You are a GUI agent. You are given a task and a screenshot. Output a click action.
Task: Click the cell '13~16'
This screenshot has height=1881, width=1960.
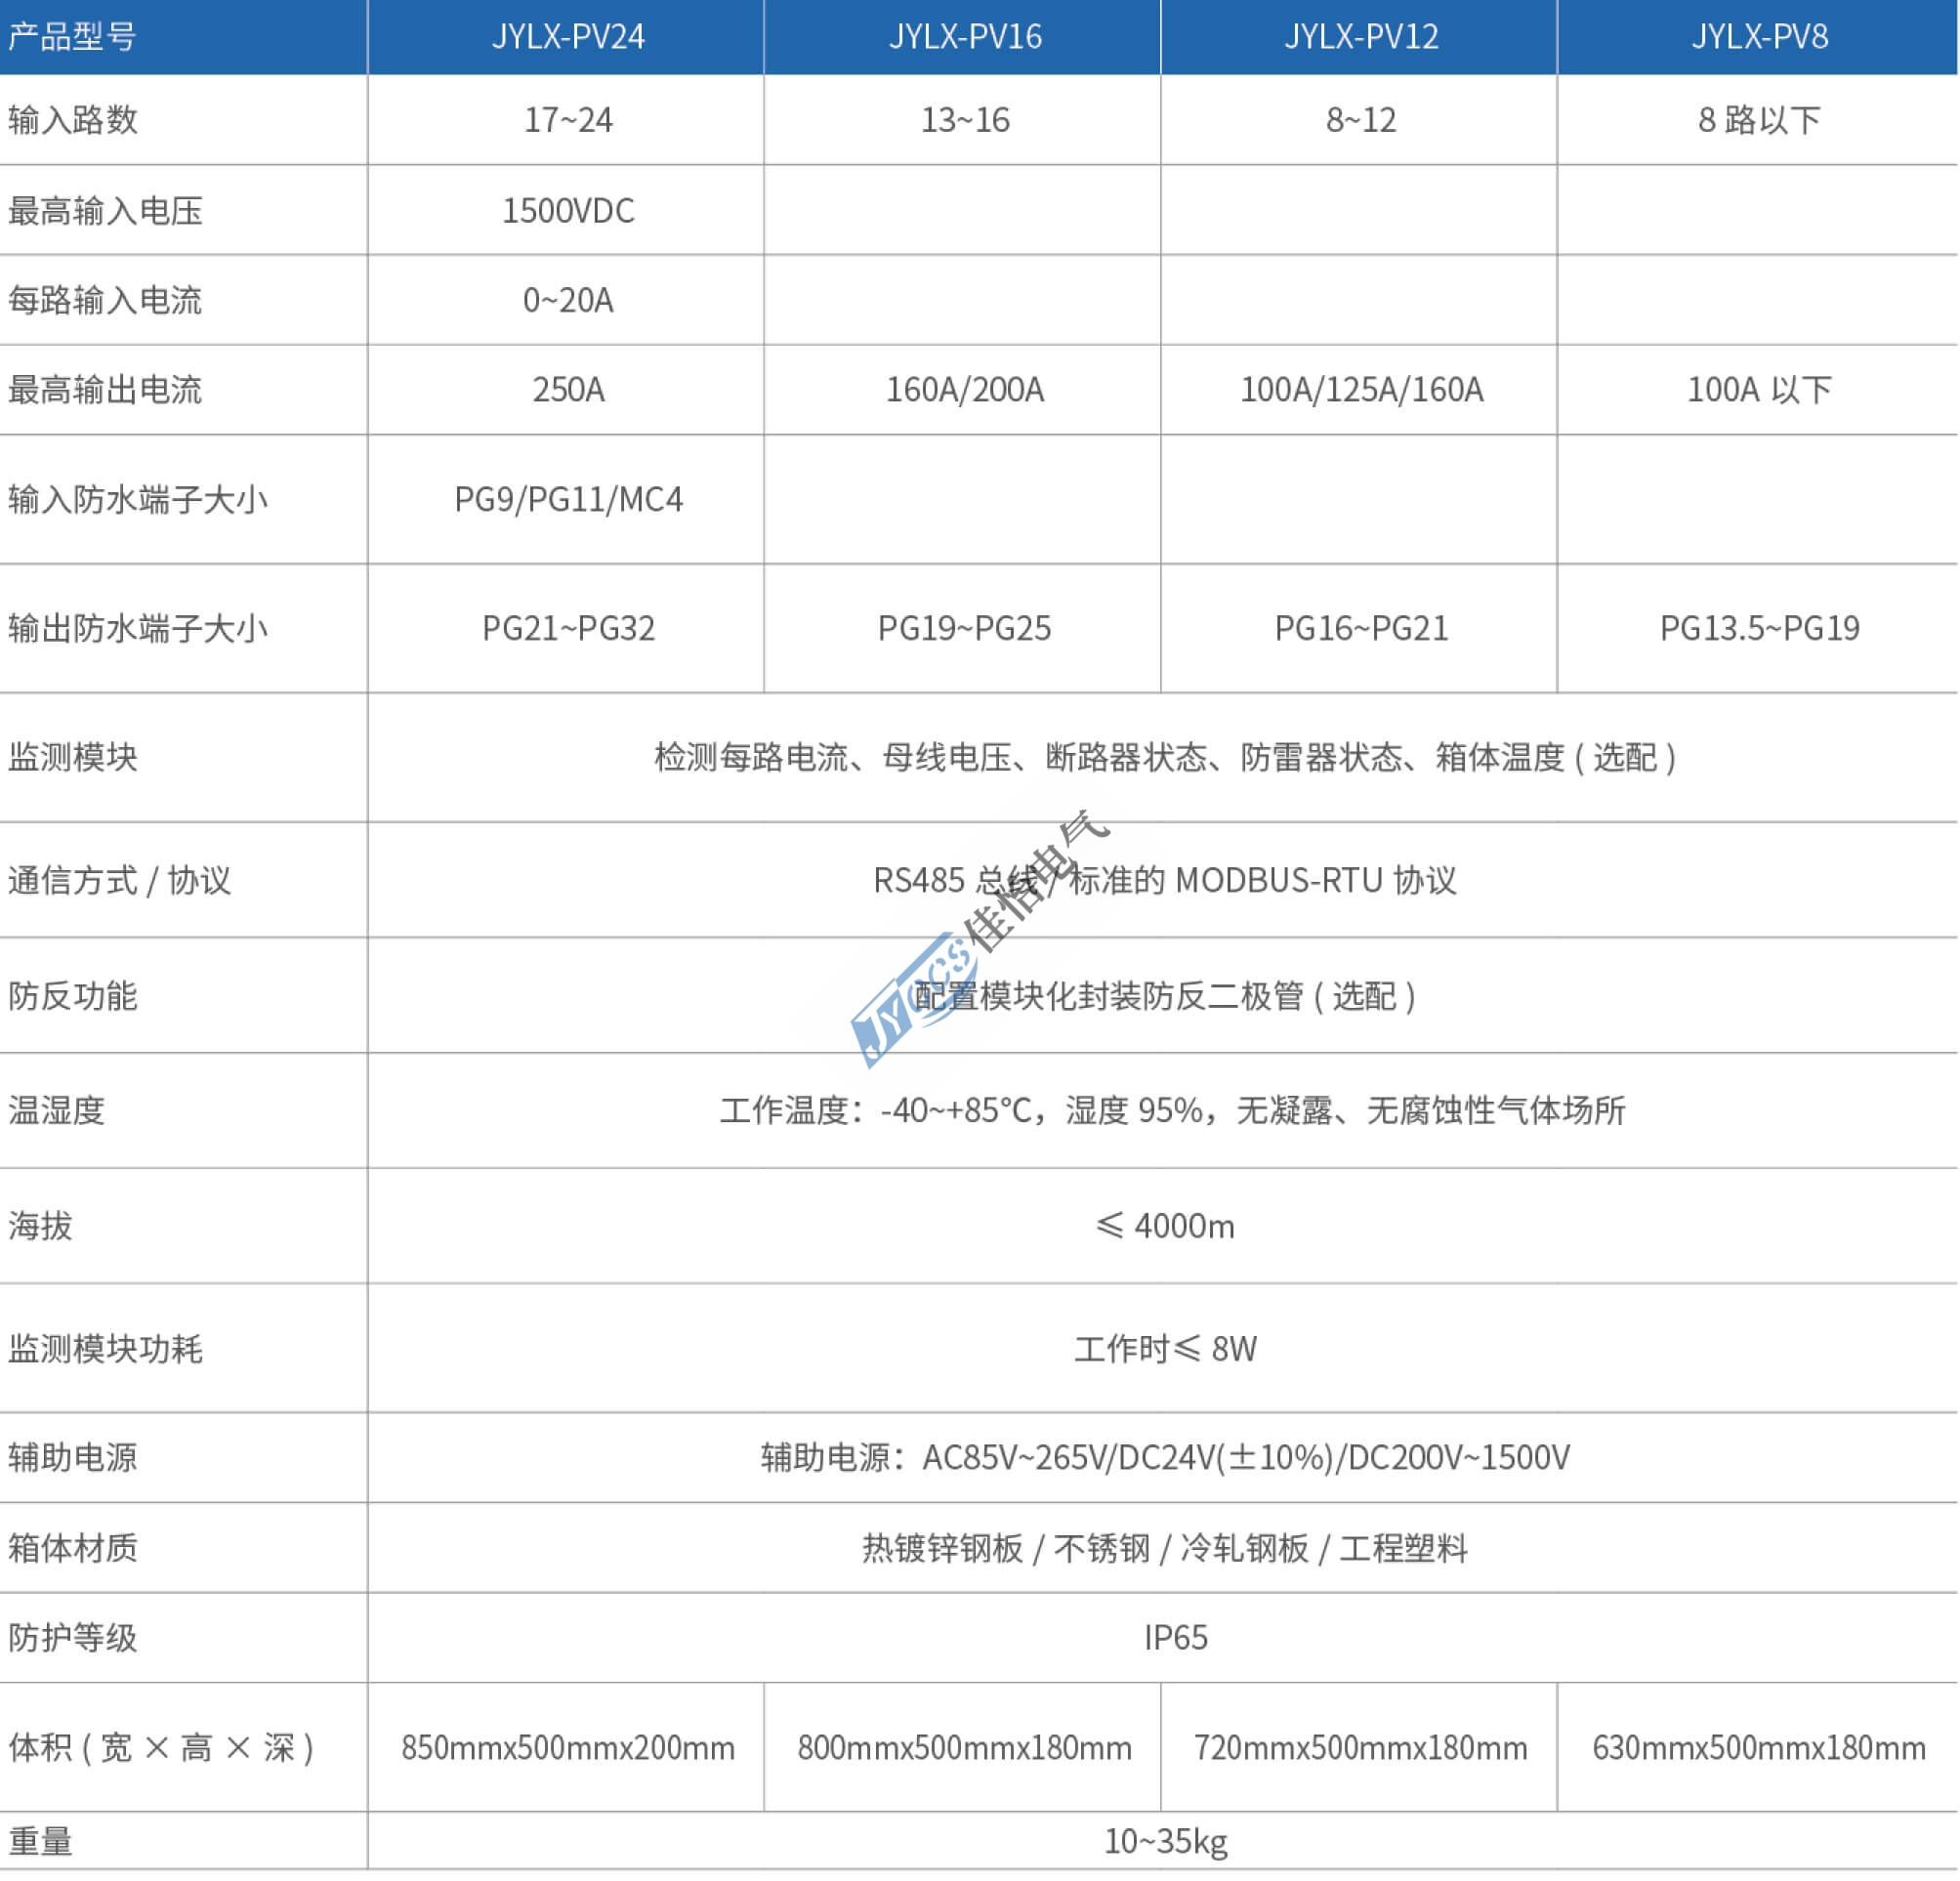click(x=965, y=120)
